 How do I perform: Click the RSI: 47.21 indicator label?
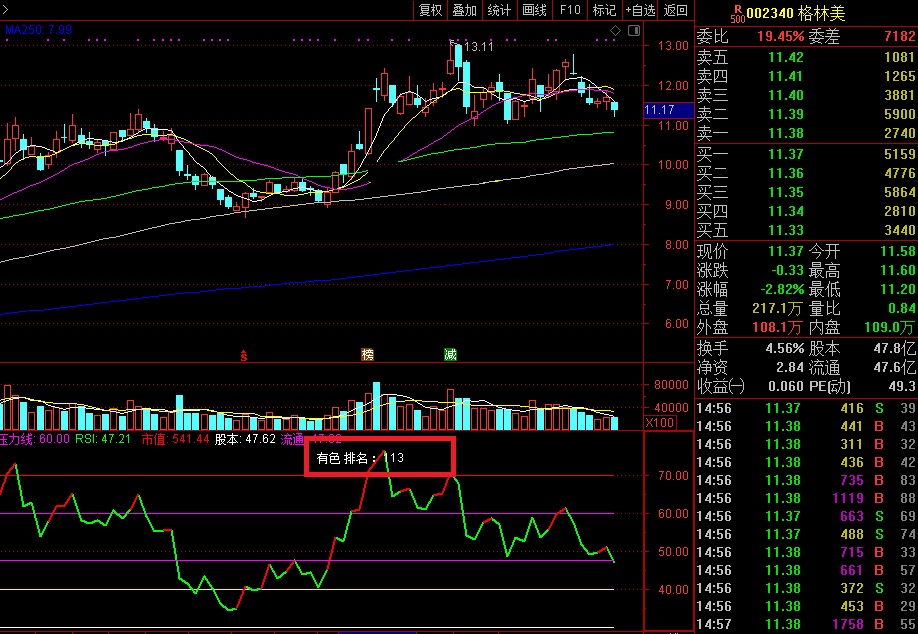click(103, 439)
